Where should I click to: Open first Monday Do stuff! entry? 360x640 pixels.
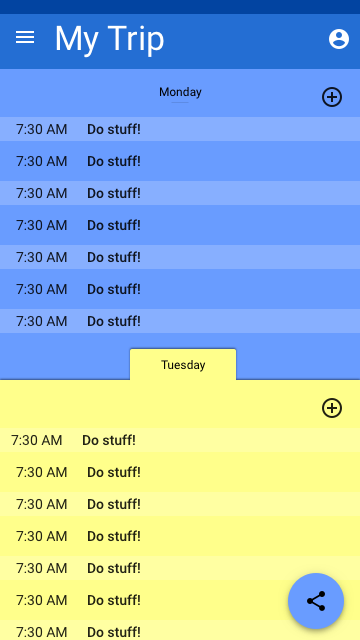[180, 129]
